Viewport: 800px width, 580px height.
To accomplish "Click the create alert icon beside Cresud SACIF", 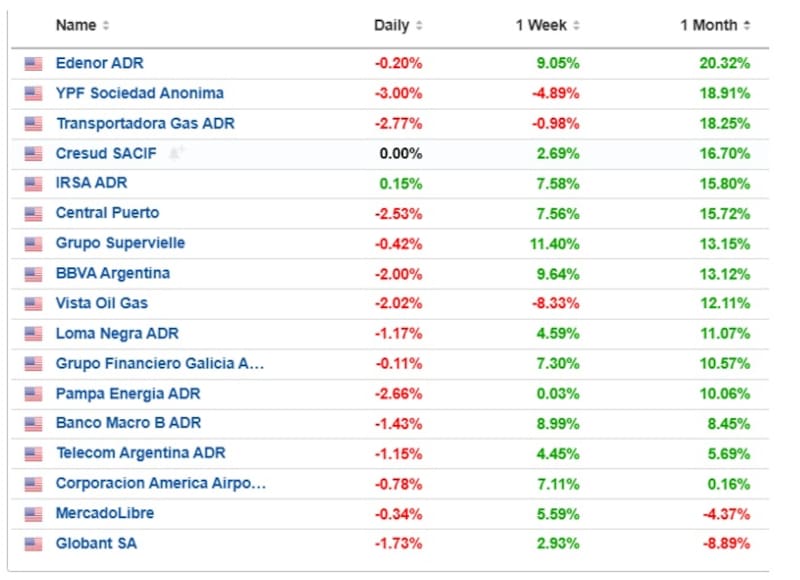I will (x=177, y=153).
